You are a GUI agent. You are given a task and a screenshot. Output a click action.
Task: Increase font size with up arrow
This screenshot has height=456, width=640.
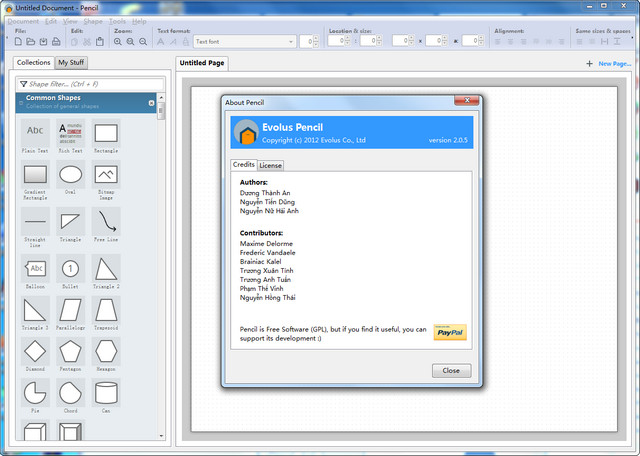316,39
